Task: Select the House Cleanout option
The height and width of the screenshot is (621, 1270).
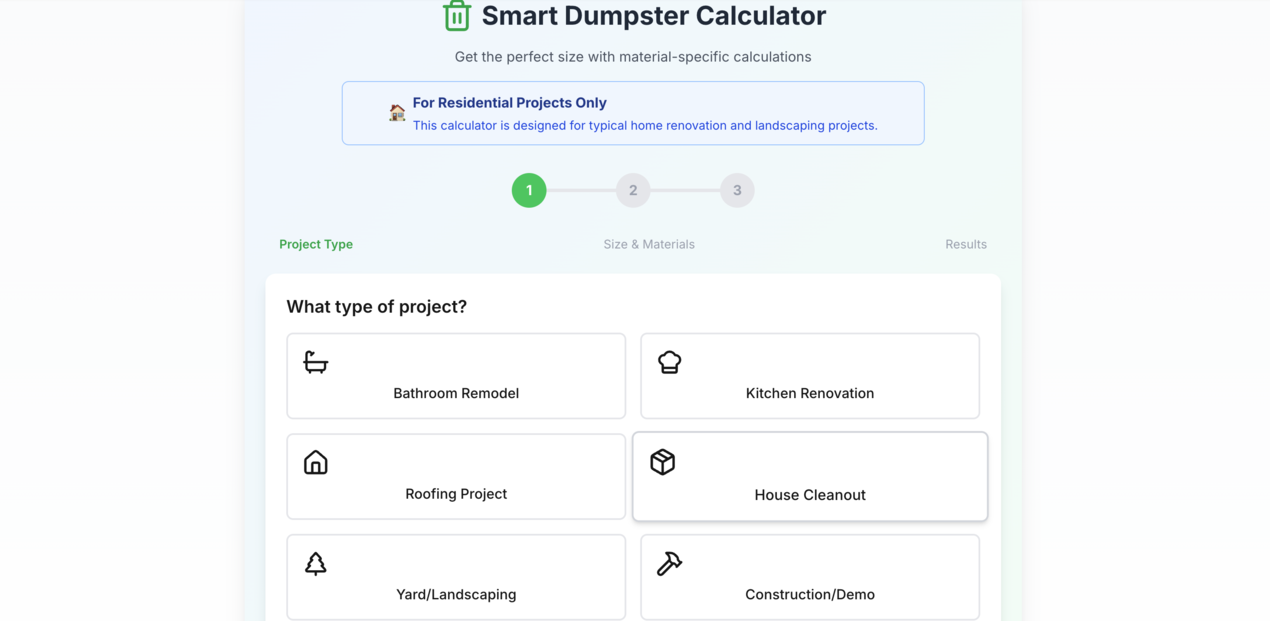Action: [810, 477]
